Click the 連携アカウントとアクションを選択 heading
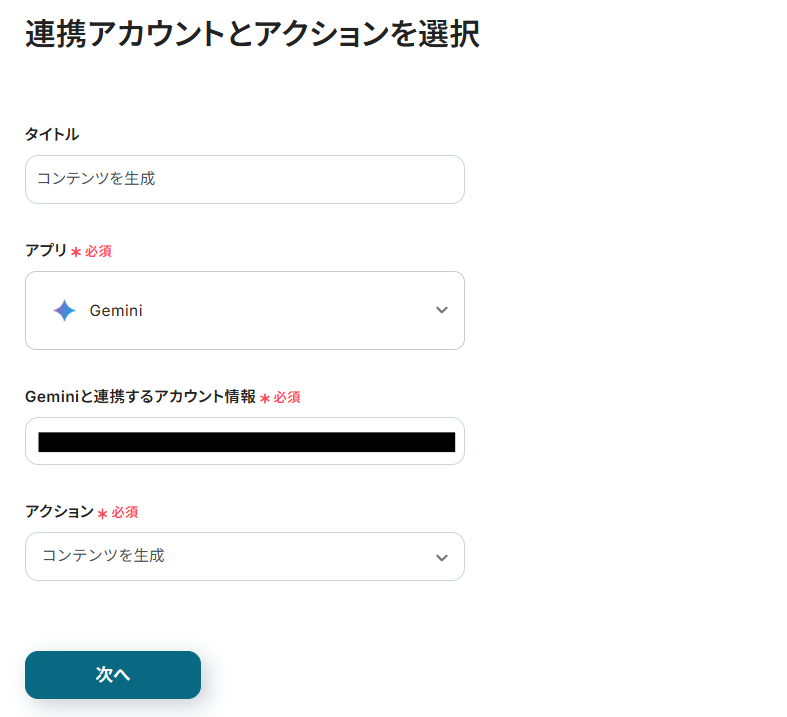 click(x=252, y=34)
